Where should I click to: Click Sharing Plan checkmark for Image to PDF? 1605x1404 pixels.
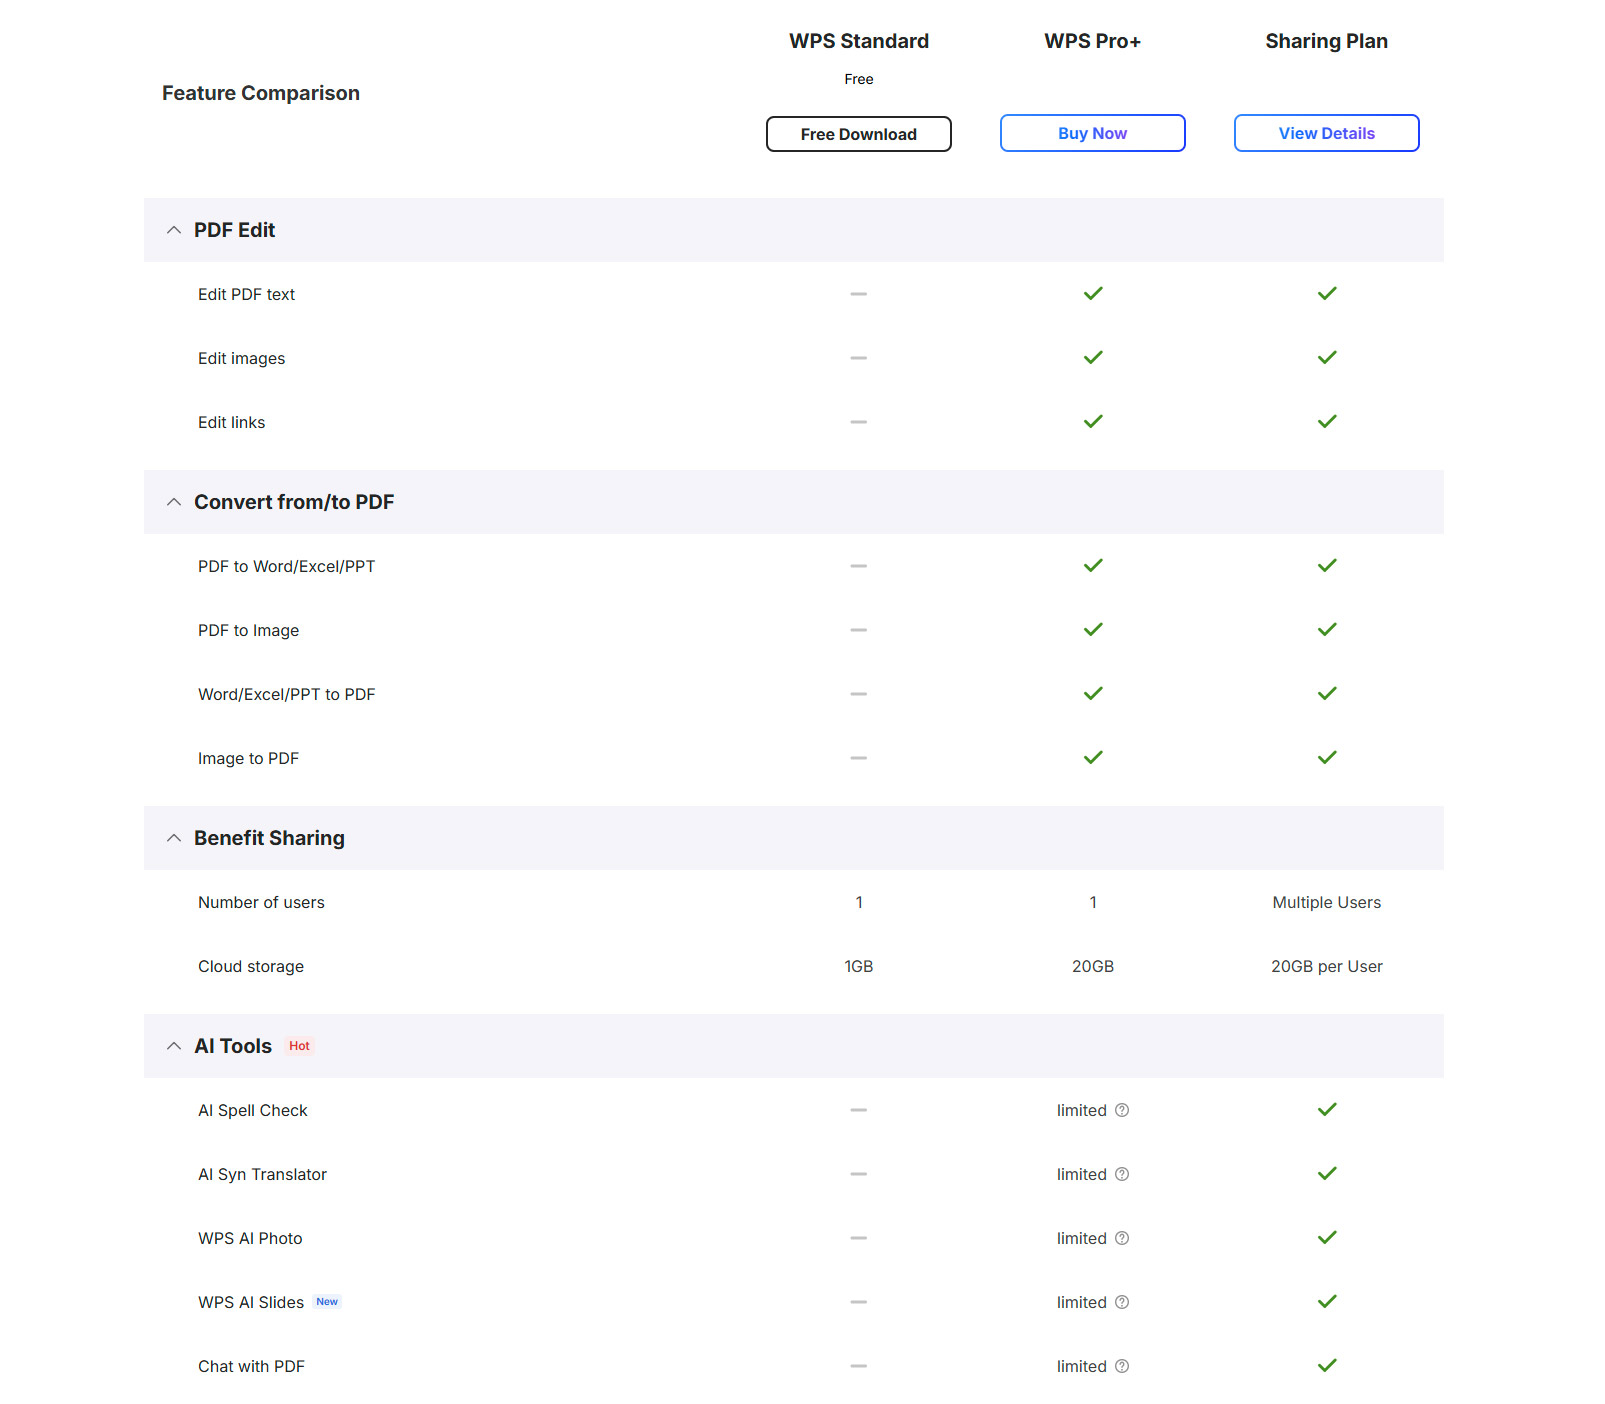[x=1327, y=757]
